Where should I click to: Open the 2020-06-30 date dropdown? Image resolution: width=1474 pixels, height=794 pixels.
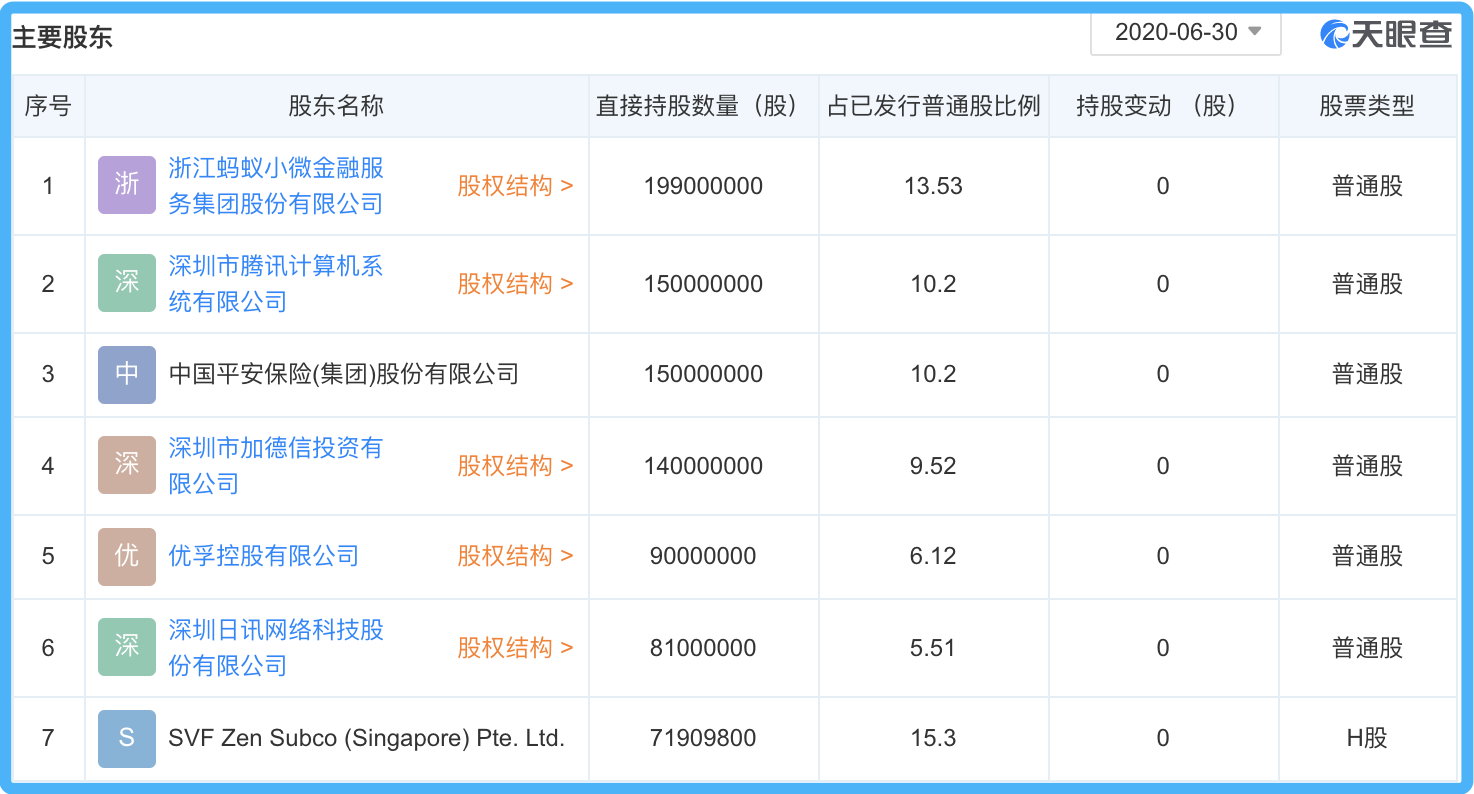1185,31
